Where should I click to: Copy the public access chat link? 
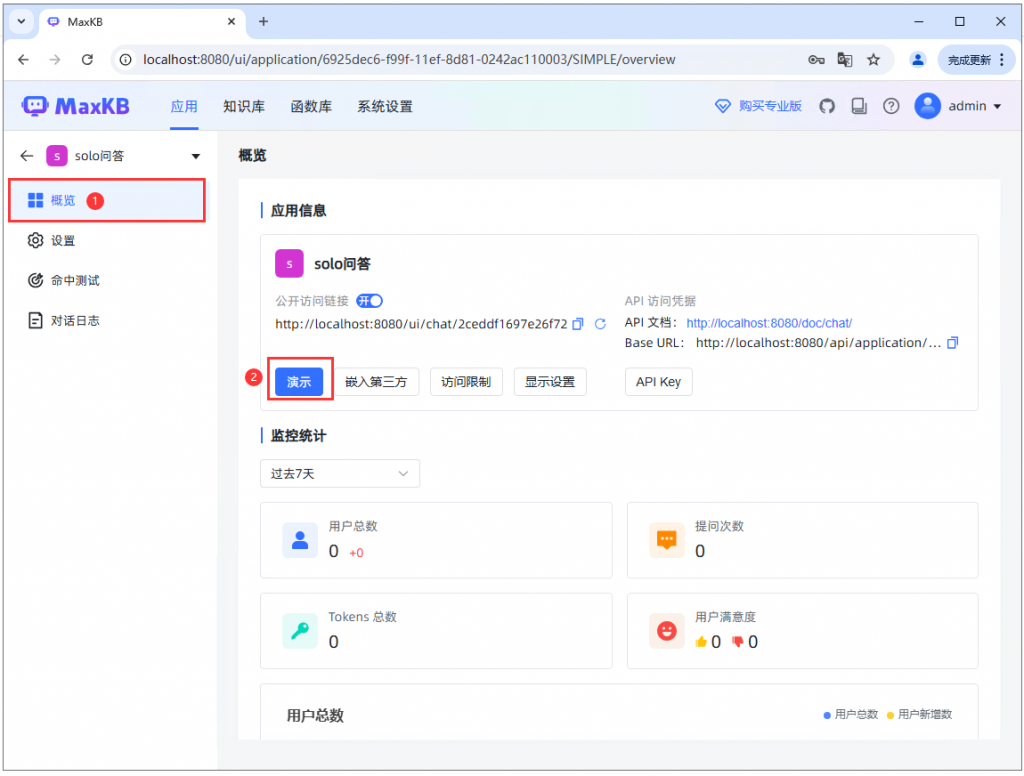click(578, 324)
